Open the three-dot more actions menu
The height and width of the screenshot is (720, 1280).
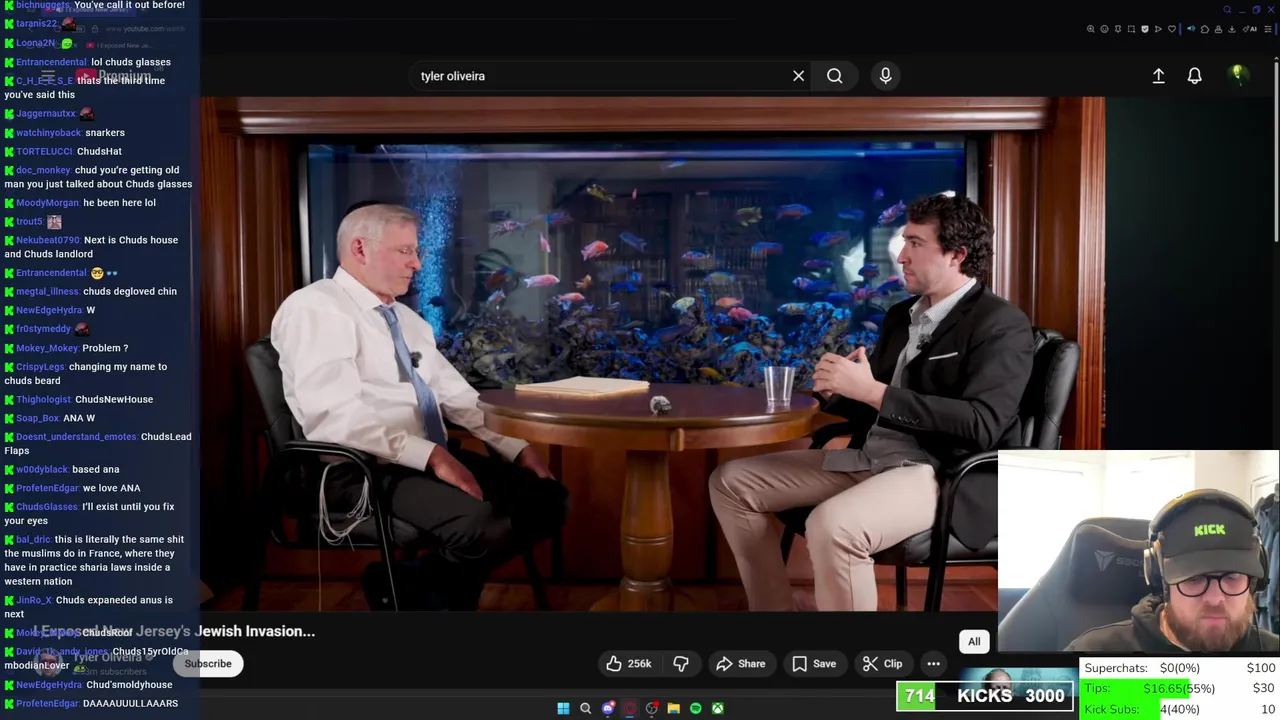[933, 664]
